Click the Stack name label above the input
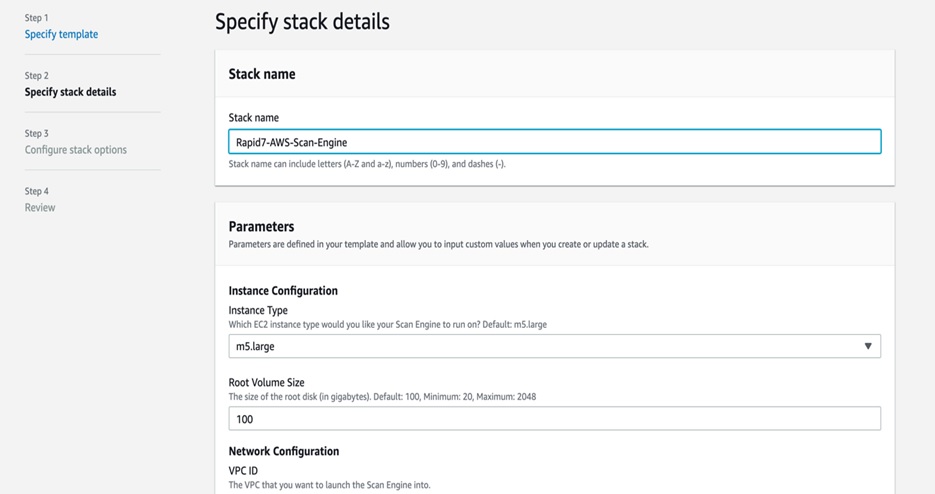Screen dimensions: 935x494 click(x=253, y=118)
